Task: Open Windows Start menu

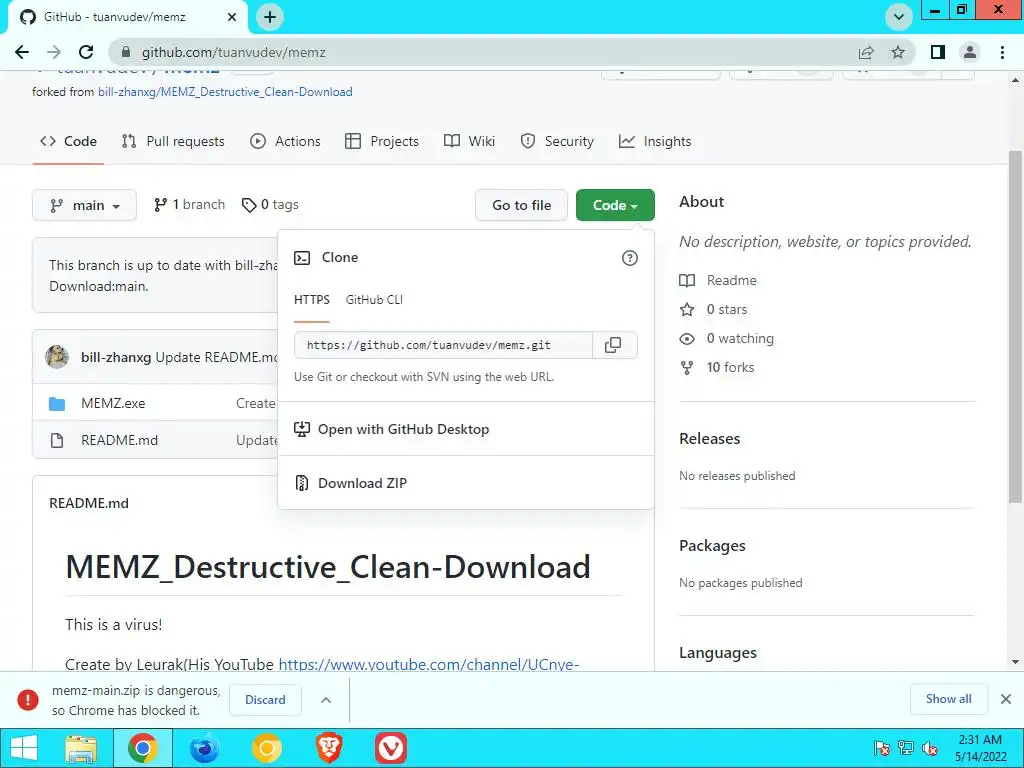Action: pyautogui.click(x=24, y=748)
